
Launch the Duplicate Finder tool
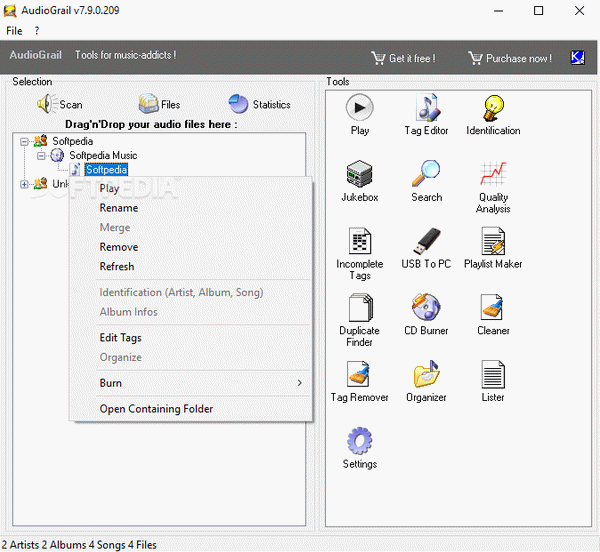click(x=360, y=308)
